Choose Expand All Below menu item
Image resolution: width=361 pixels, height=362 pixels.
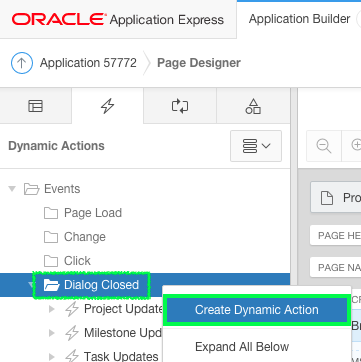tap(242, 347)
